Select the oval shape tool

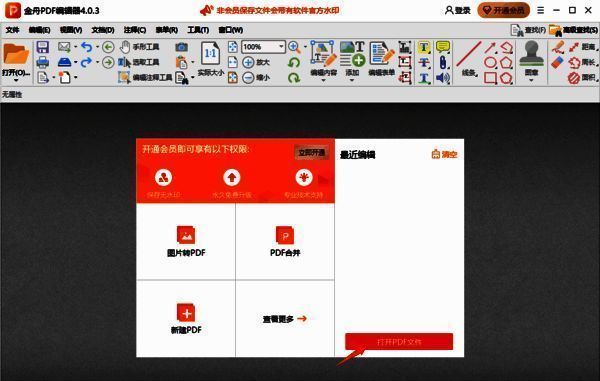[x=490, y=62]
